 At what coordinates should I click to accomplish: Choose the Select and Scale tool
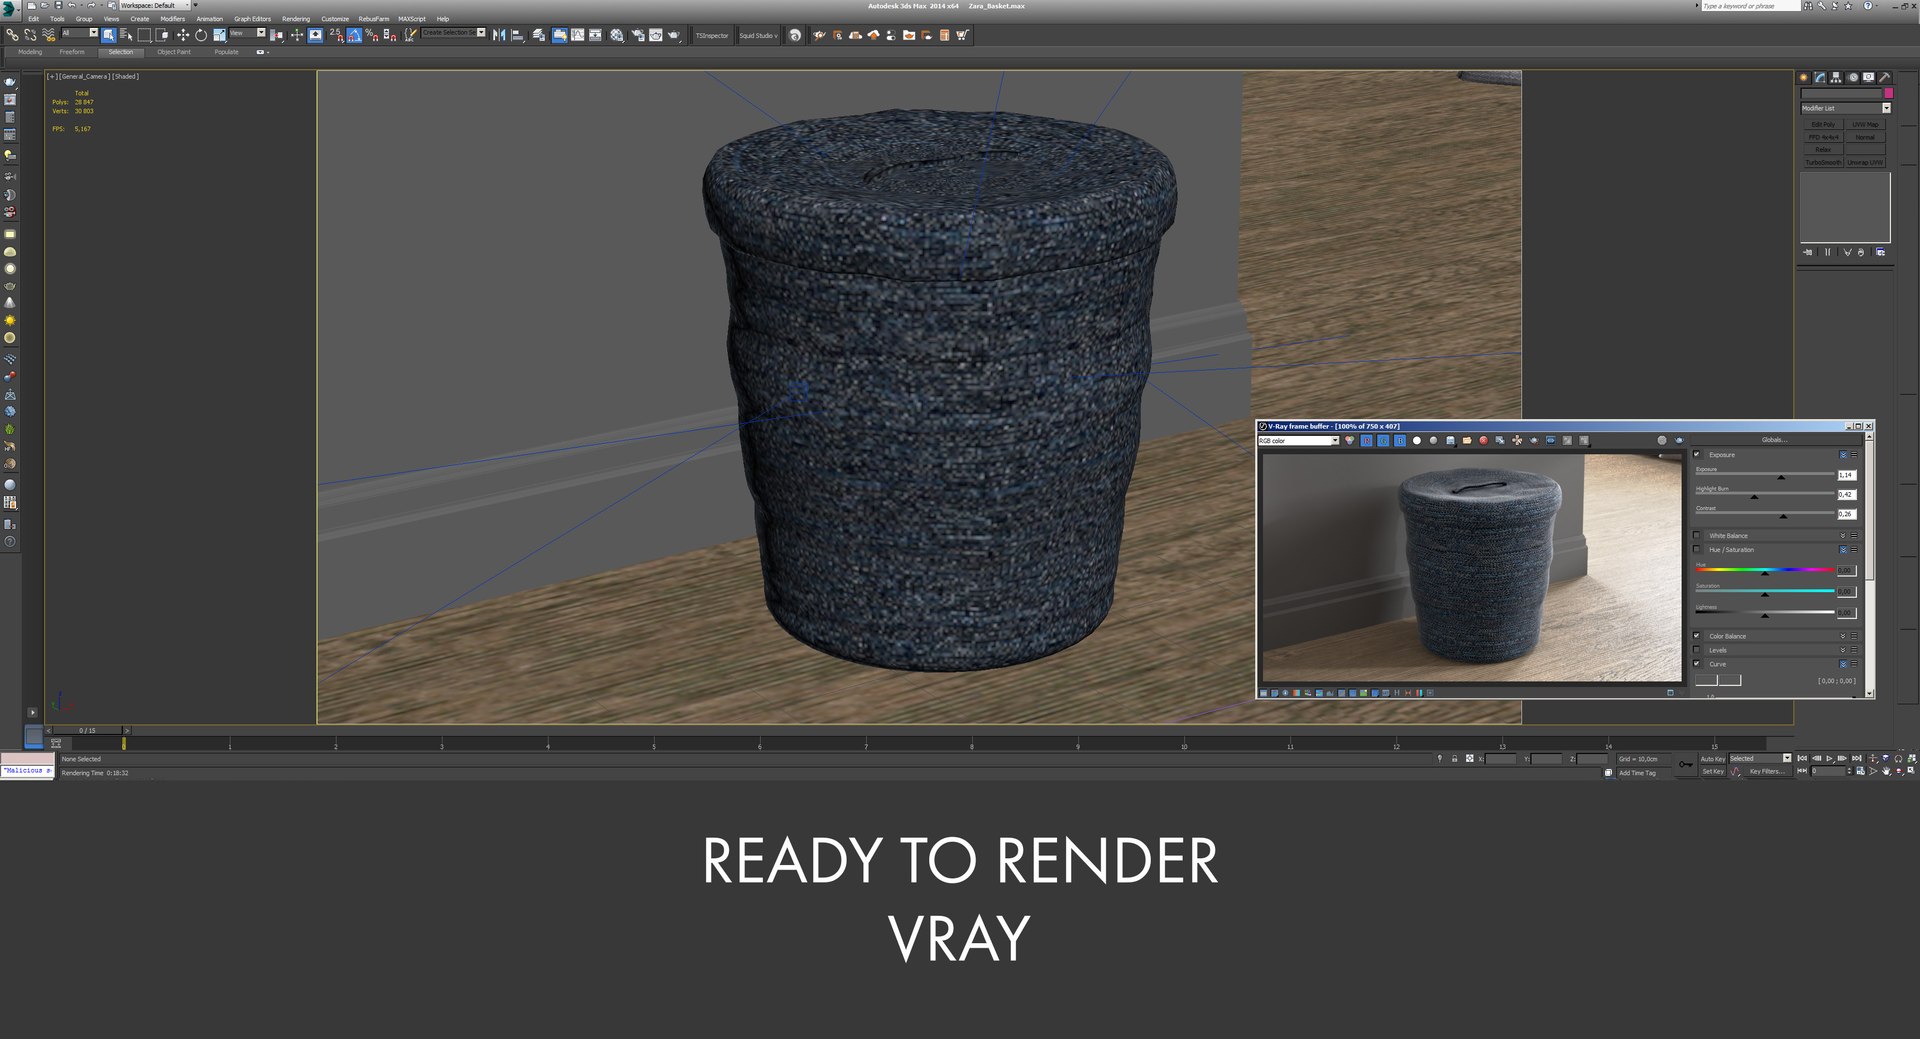coord(219,35)
